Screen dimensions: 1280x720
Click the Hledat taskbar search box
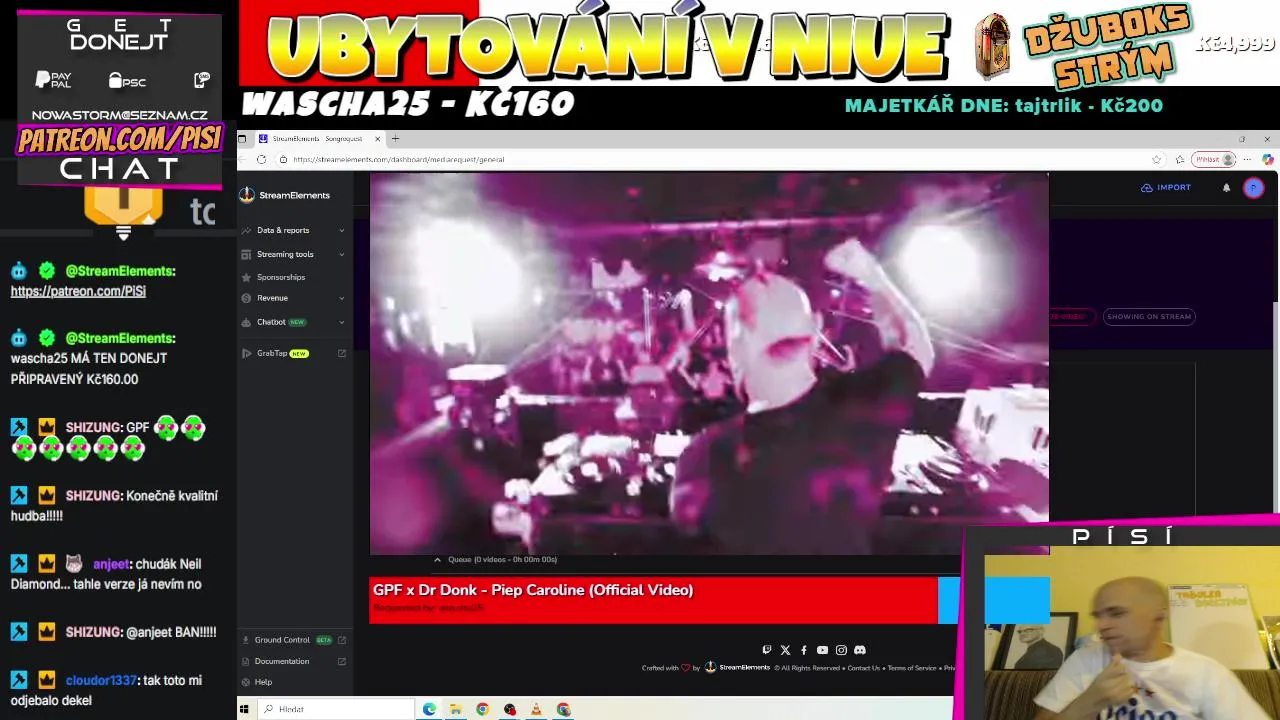pyautogui.click(x=336, y=709)
